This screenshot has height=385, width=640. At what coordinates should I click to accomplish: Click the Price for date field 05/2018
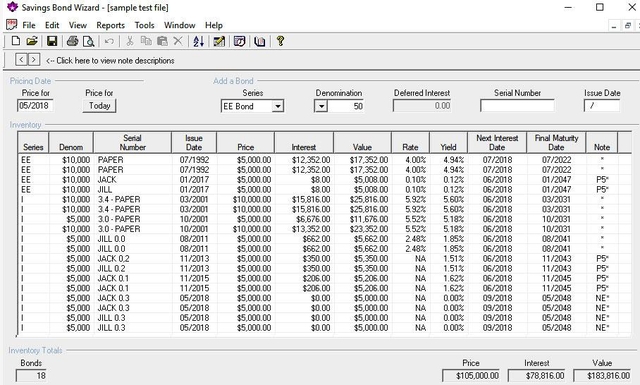pos(35,106)
